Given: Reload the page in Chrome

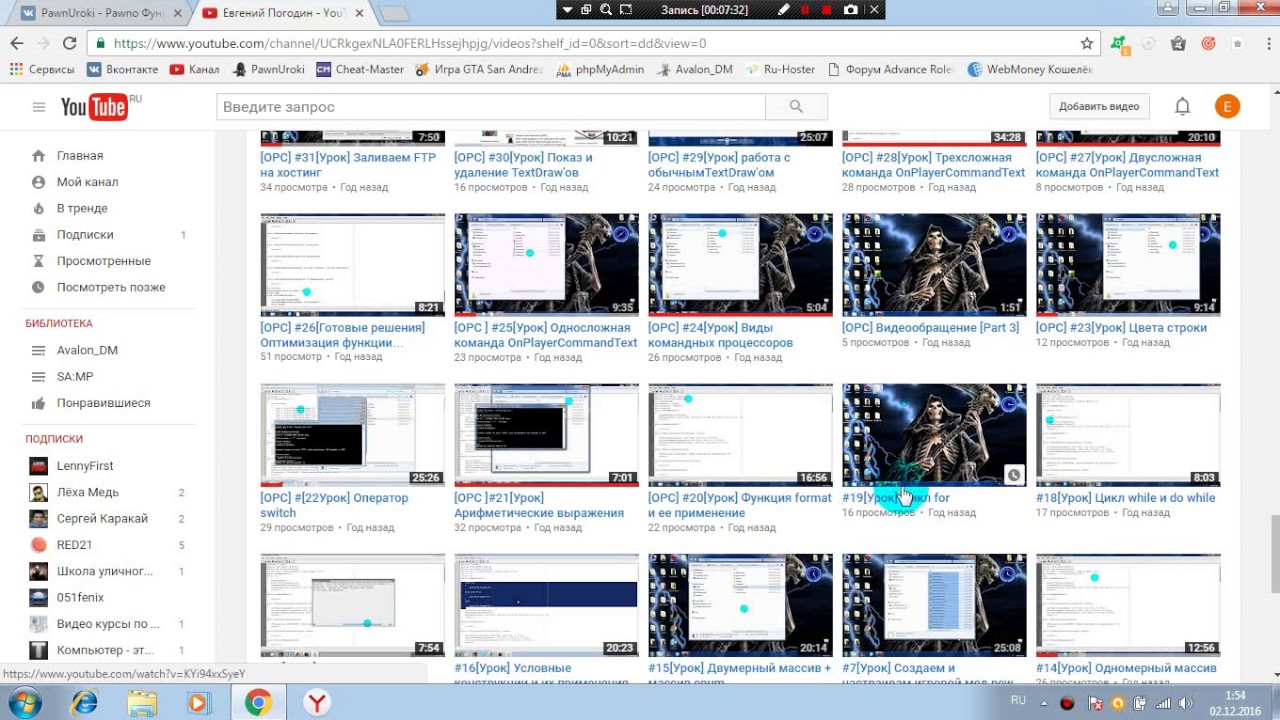Looking at the screenshot, I should click(69, 44).
